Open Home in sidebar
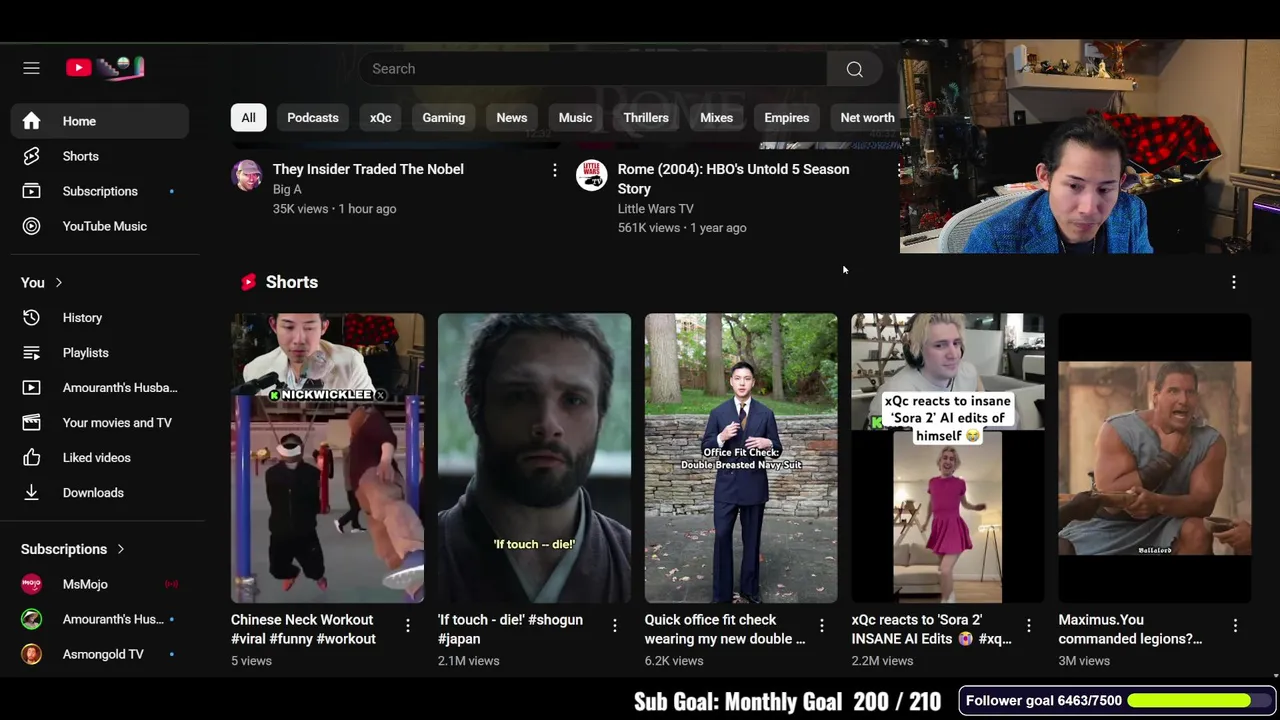The height and width of the screenshot is (720, 1280). click(x=100, y=121)
